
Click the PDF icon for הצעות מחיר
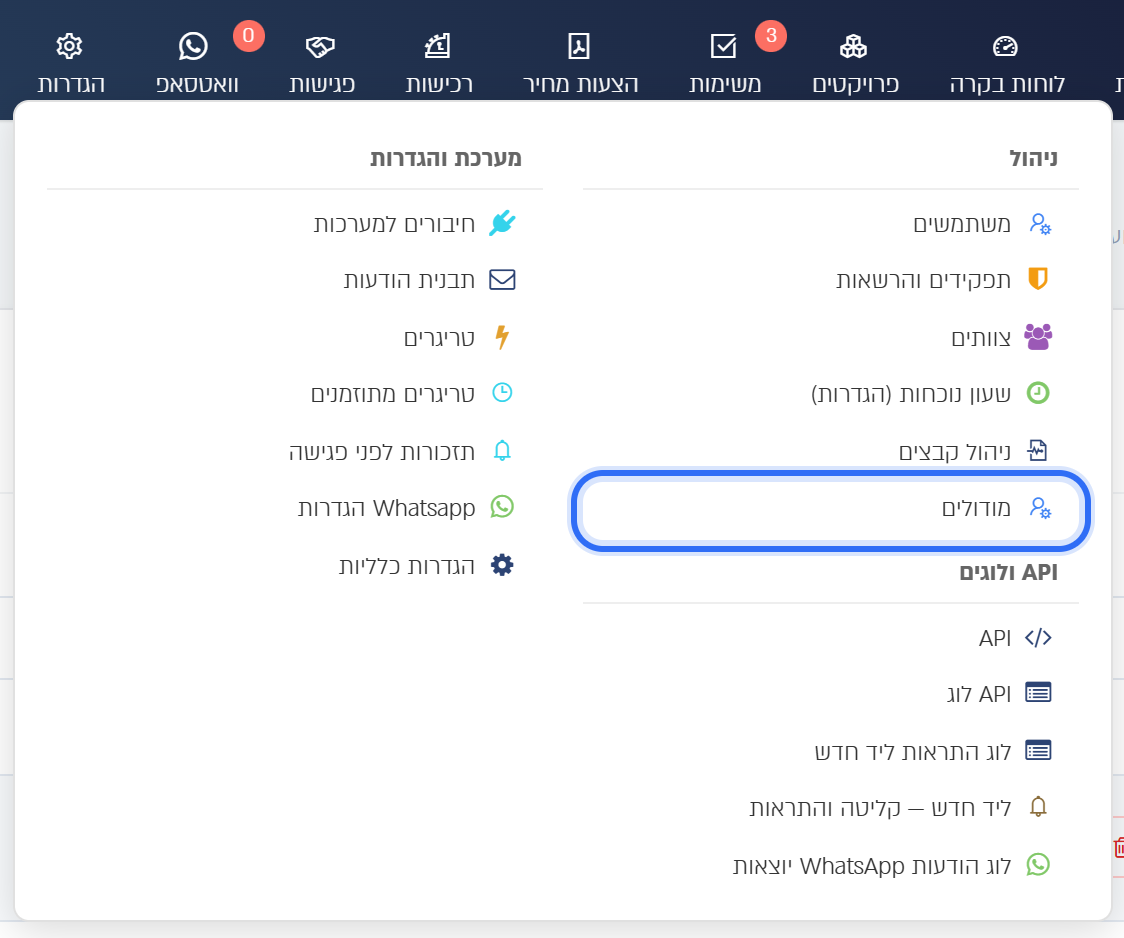coord(579,46)
